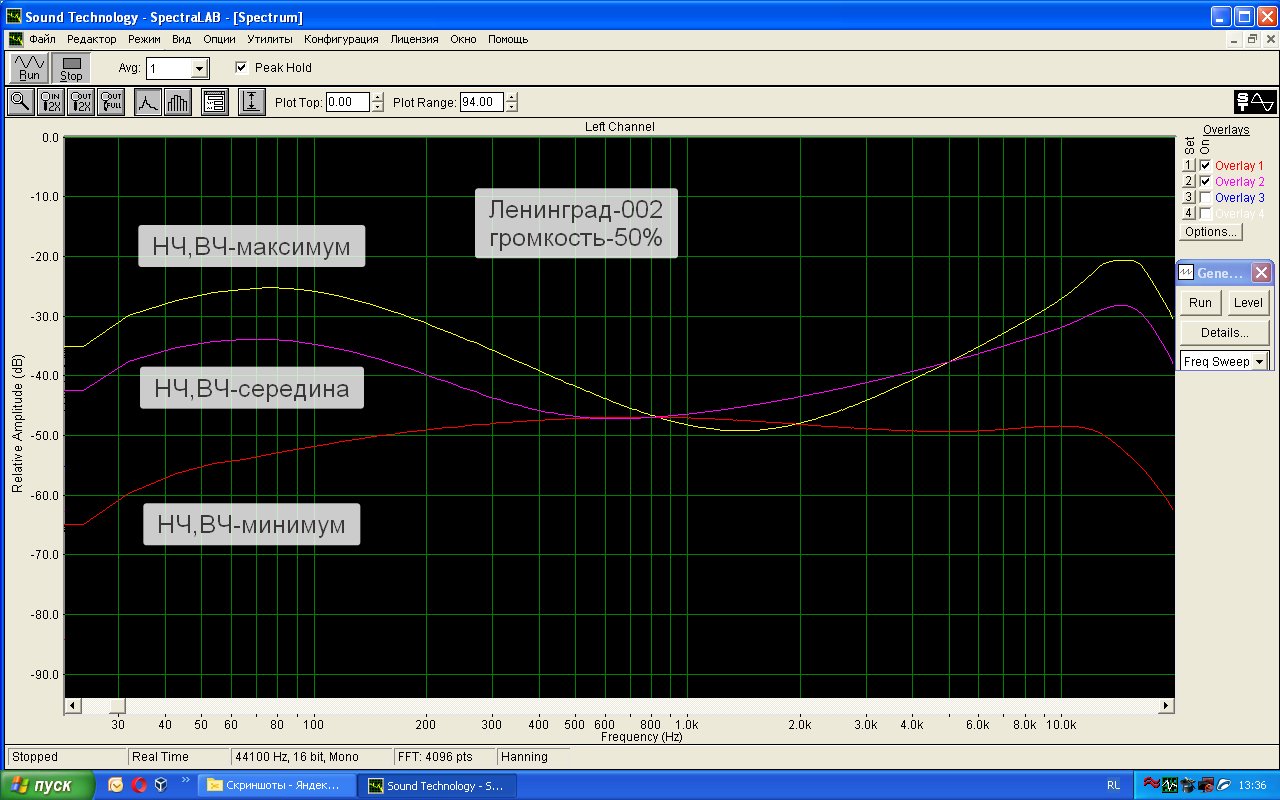This screenshot has height=800, width=1280.
Task: Toggle the Peak Hold checkbox
Action: (x=241, y=68)
